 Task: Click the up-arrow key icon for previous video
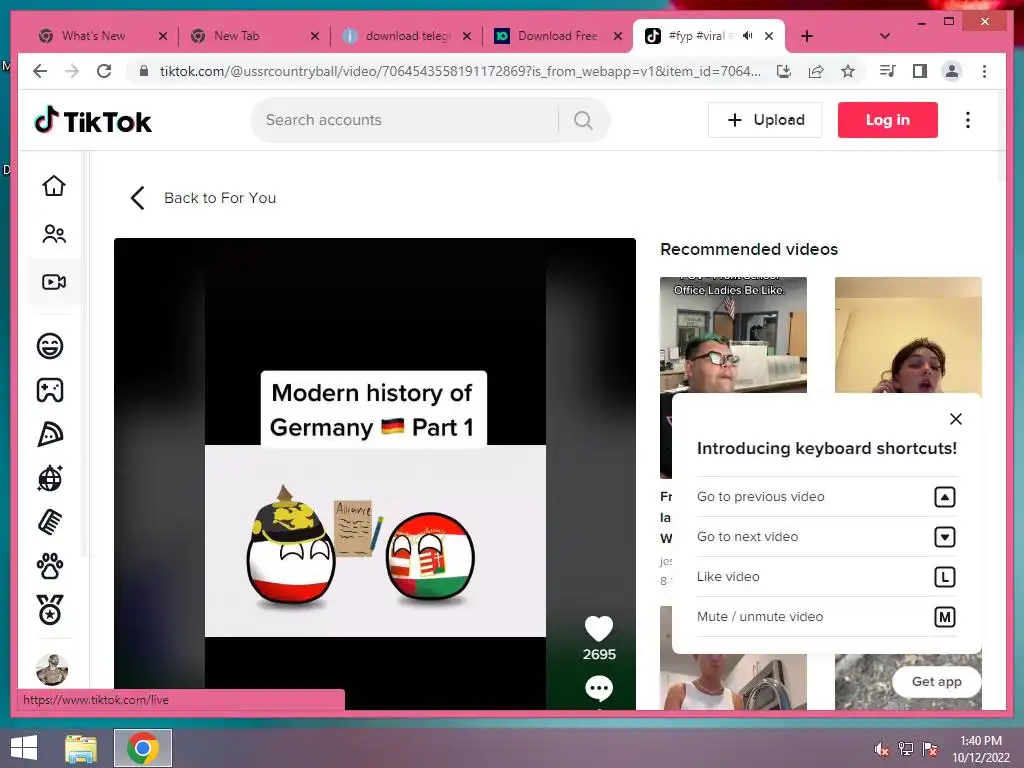pos(945,497)
